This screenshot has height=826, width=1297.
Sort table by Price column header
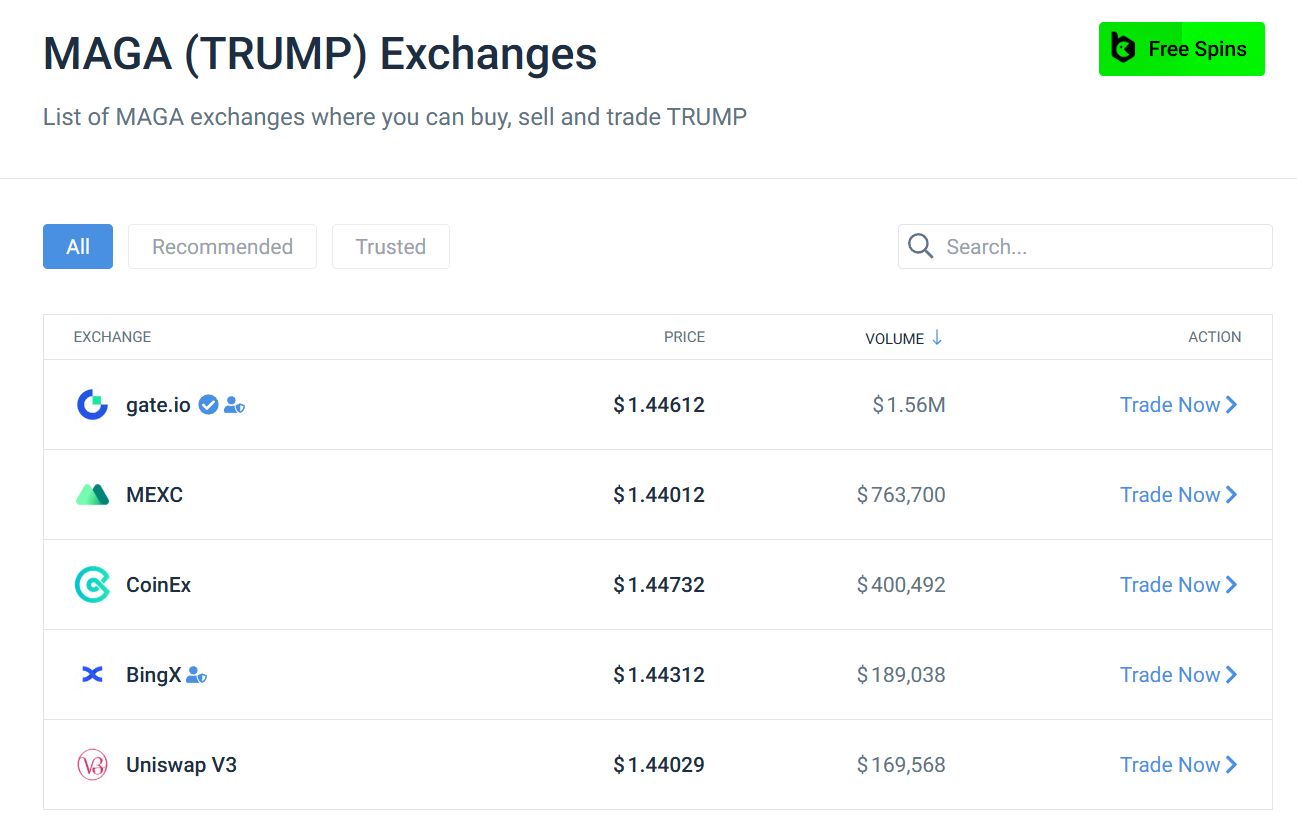pos(684,337)
